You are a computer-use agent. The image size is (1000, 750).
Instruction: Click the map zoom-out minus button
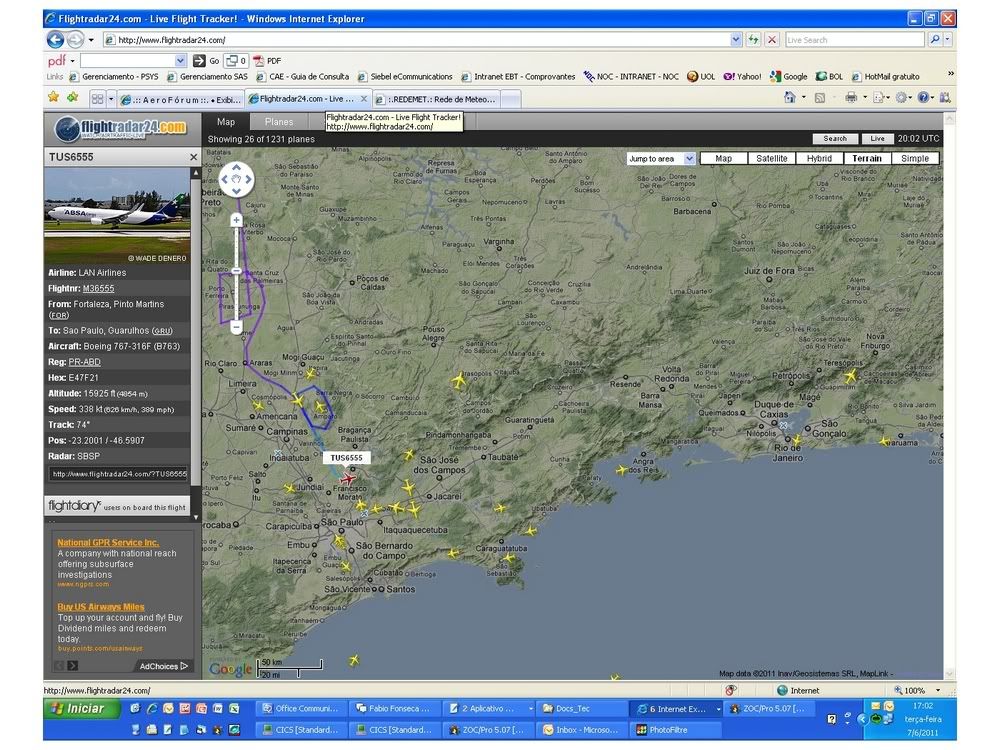coord(236,327)
